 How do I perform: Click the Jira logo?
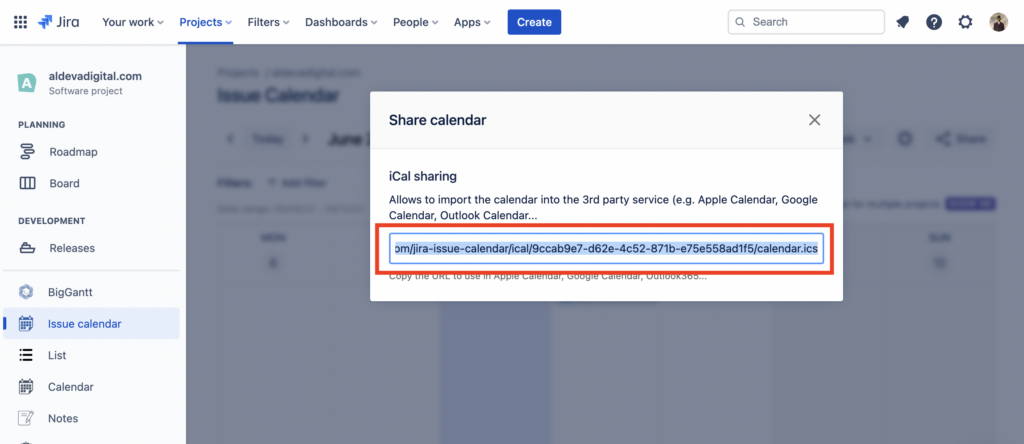tap(59, 22)
